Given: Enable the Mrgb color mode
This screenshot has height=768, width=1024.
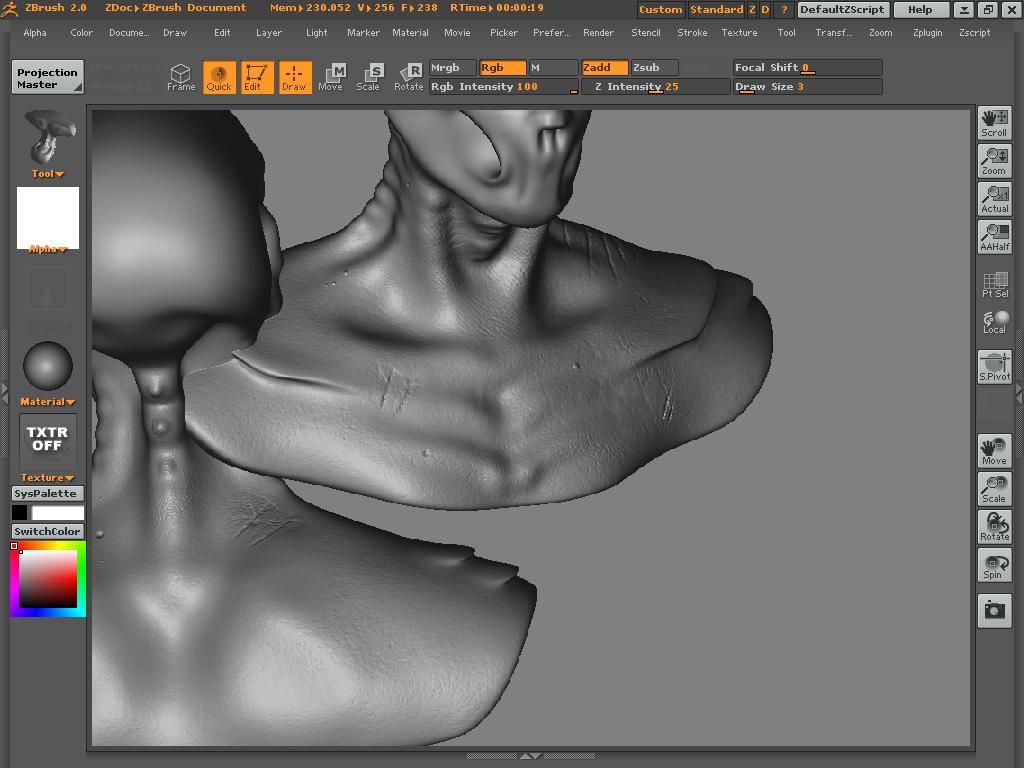Looking at the screenshot, I should (x=452, y=68).
